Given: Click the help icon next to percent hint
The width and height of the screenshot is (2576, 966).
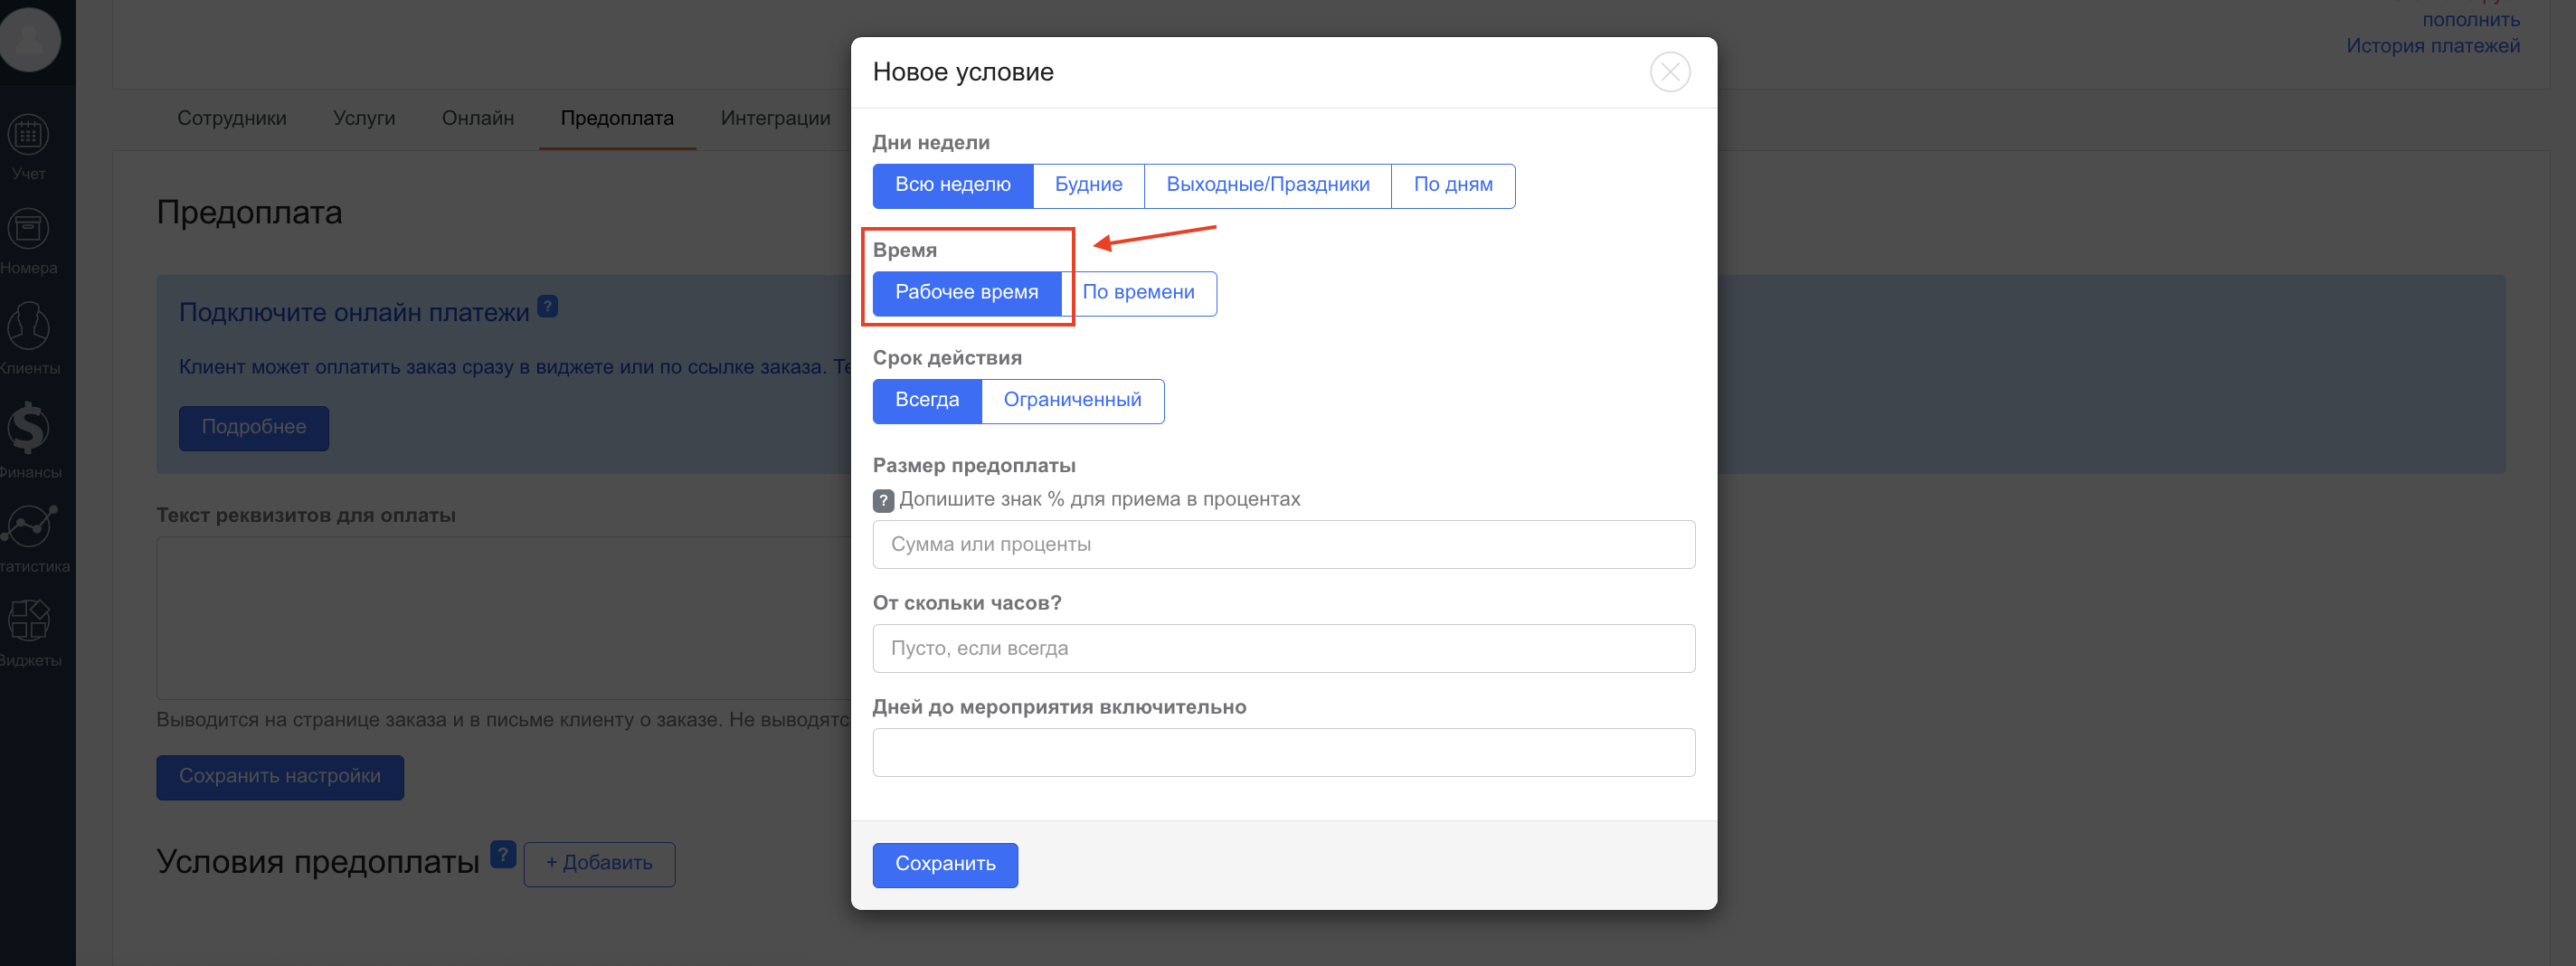Looking at the screenshot, I should [883, 500].
